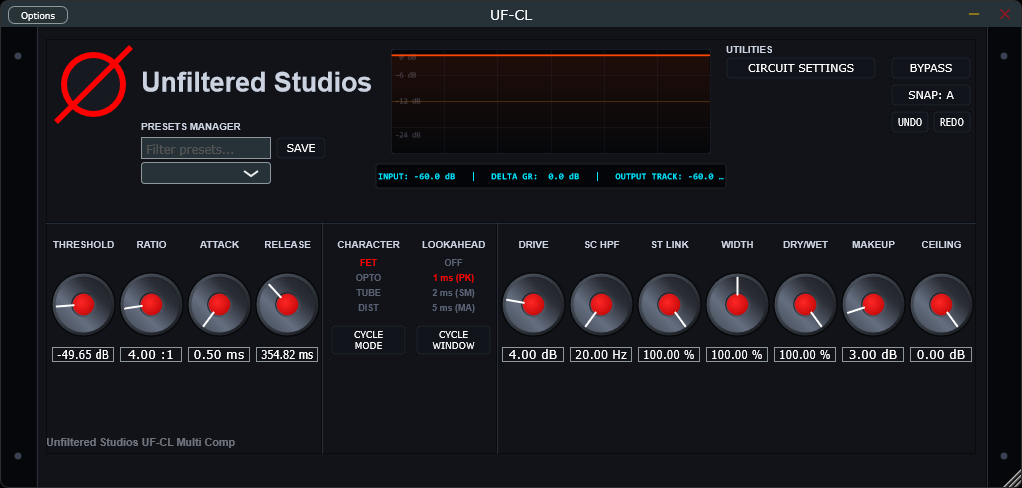
Task: Click the Drive knob
Action: pos(533,304)
